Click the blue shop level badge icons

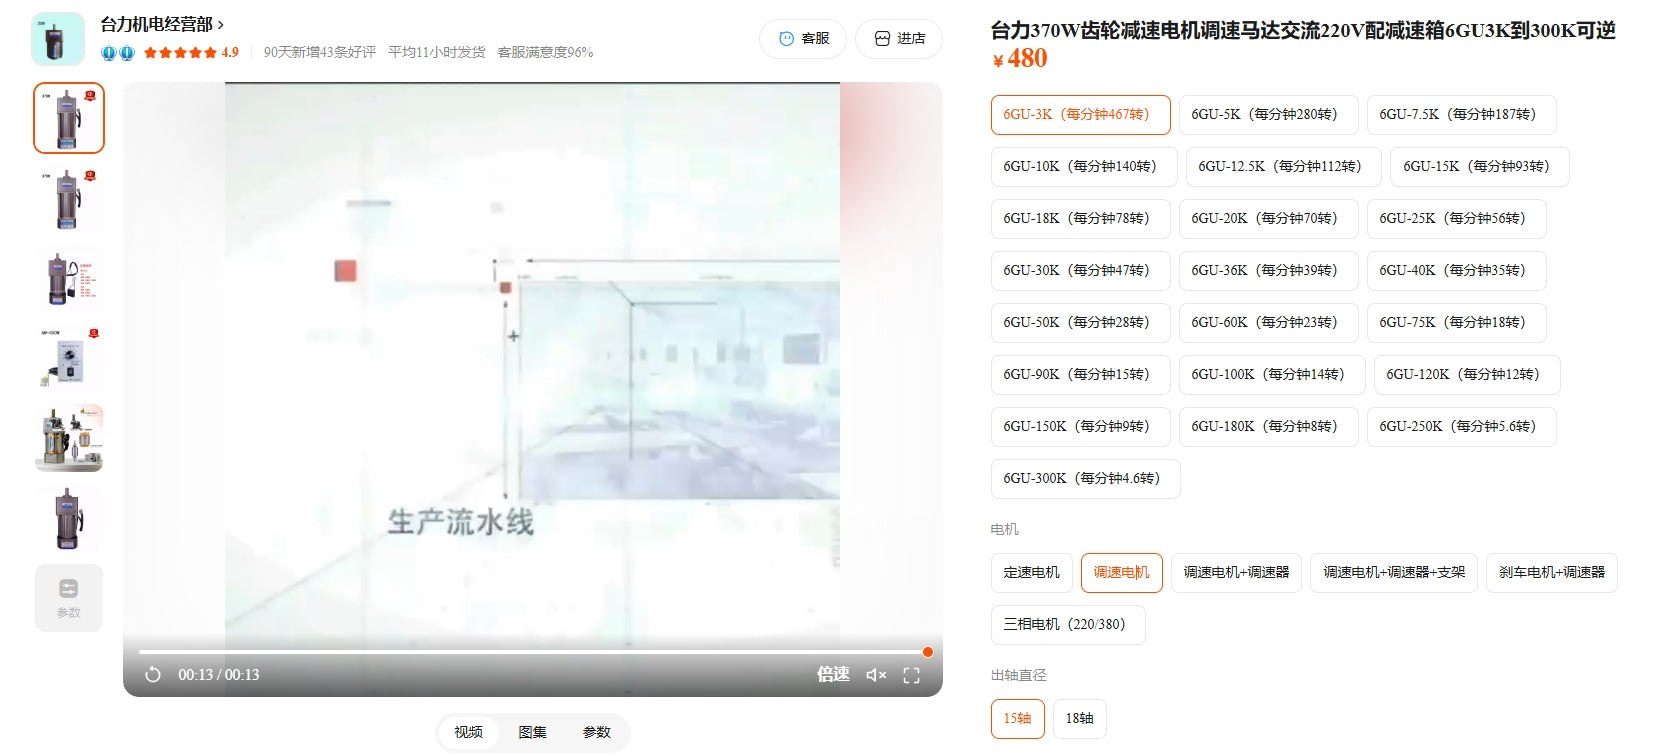[x=118, y=53]
